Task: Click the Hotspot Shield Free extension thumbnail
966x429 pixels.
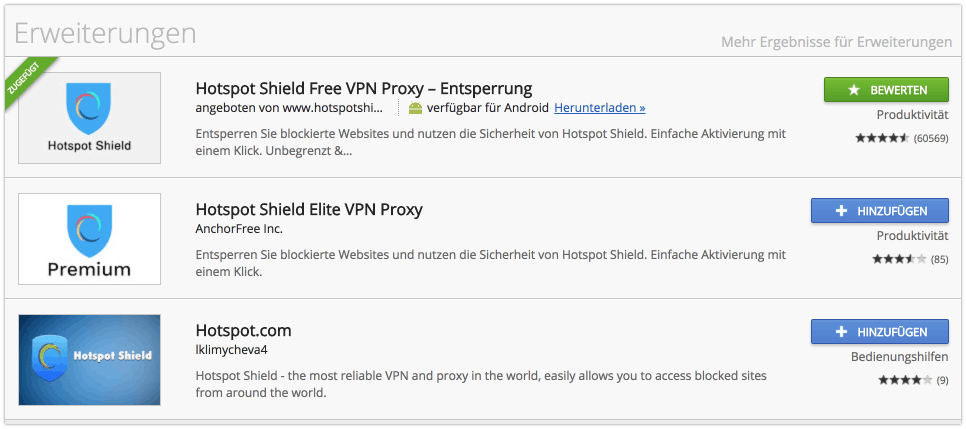Action: tap(89, 118)
